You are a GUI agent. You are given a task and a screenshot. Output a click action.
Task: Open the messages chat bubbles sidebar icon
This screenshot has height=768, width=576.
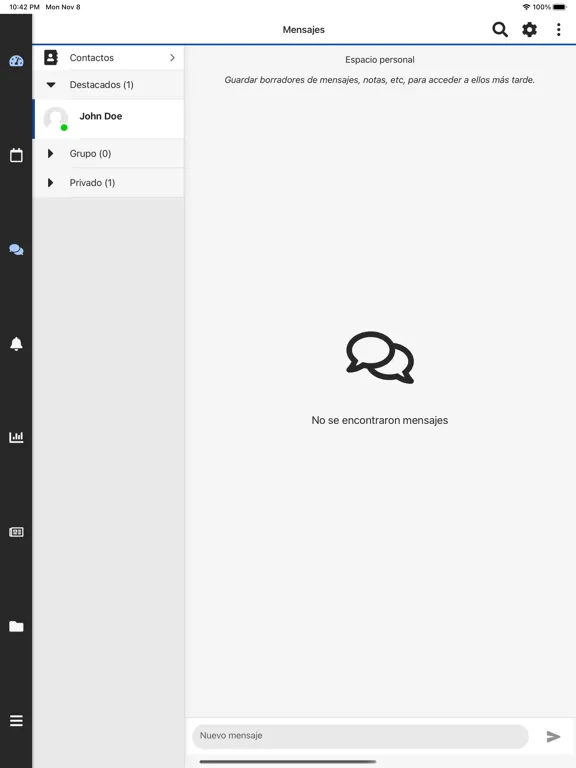[x=16, y=250]
